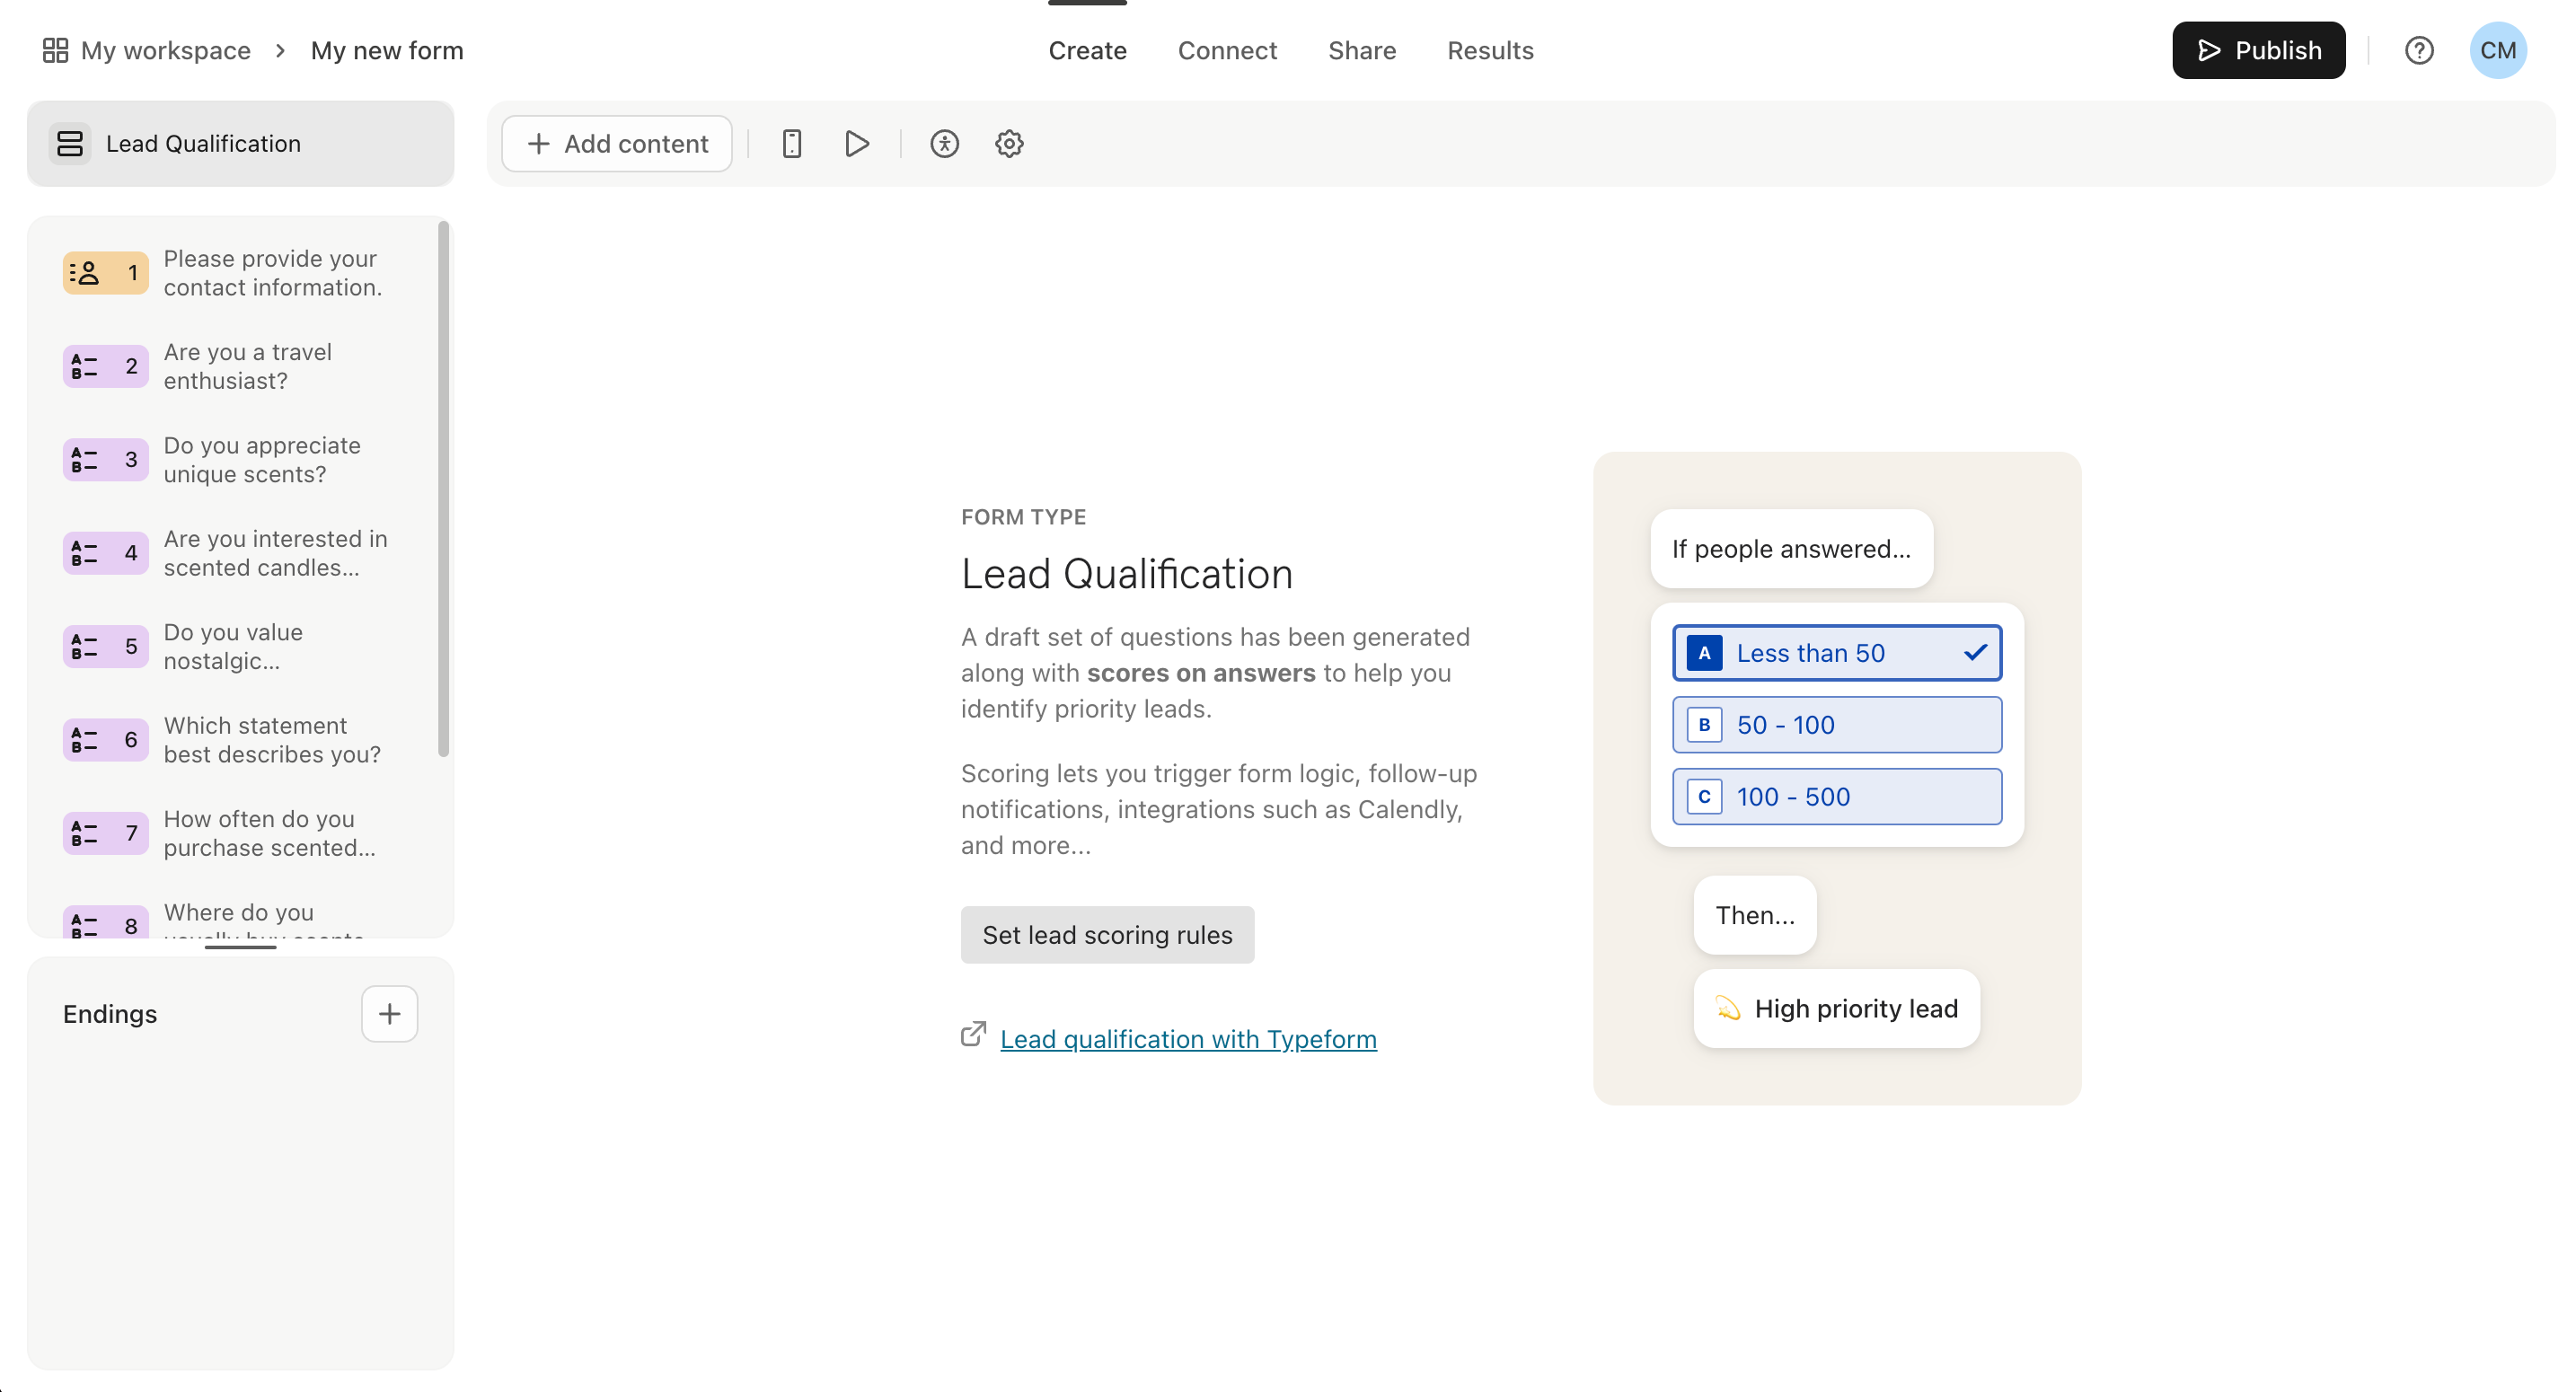Add a new ending with plus button
Viewport: 2576px width, 1392px height.
389,1014
